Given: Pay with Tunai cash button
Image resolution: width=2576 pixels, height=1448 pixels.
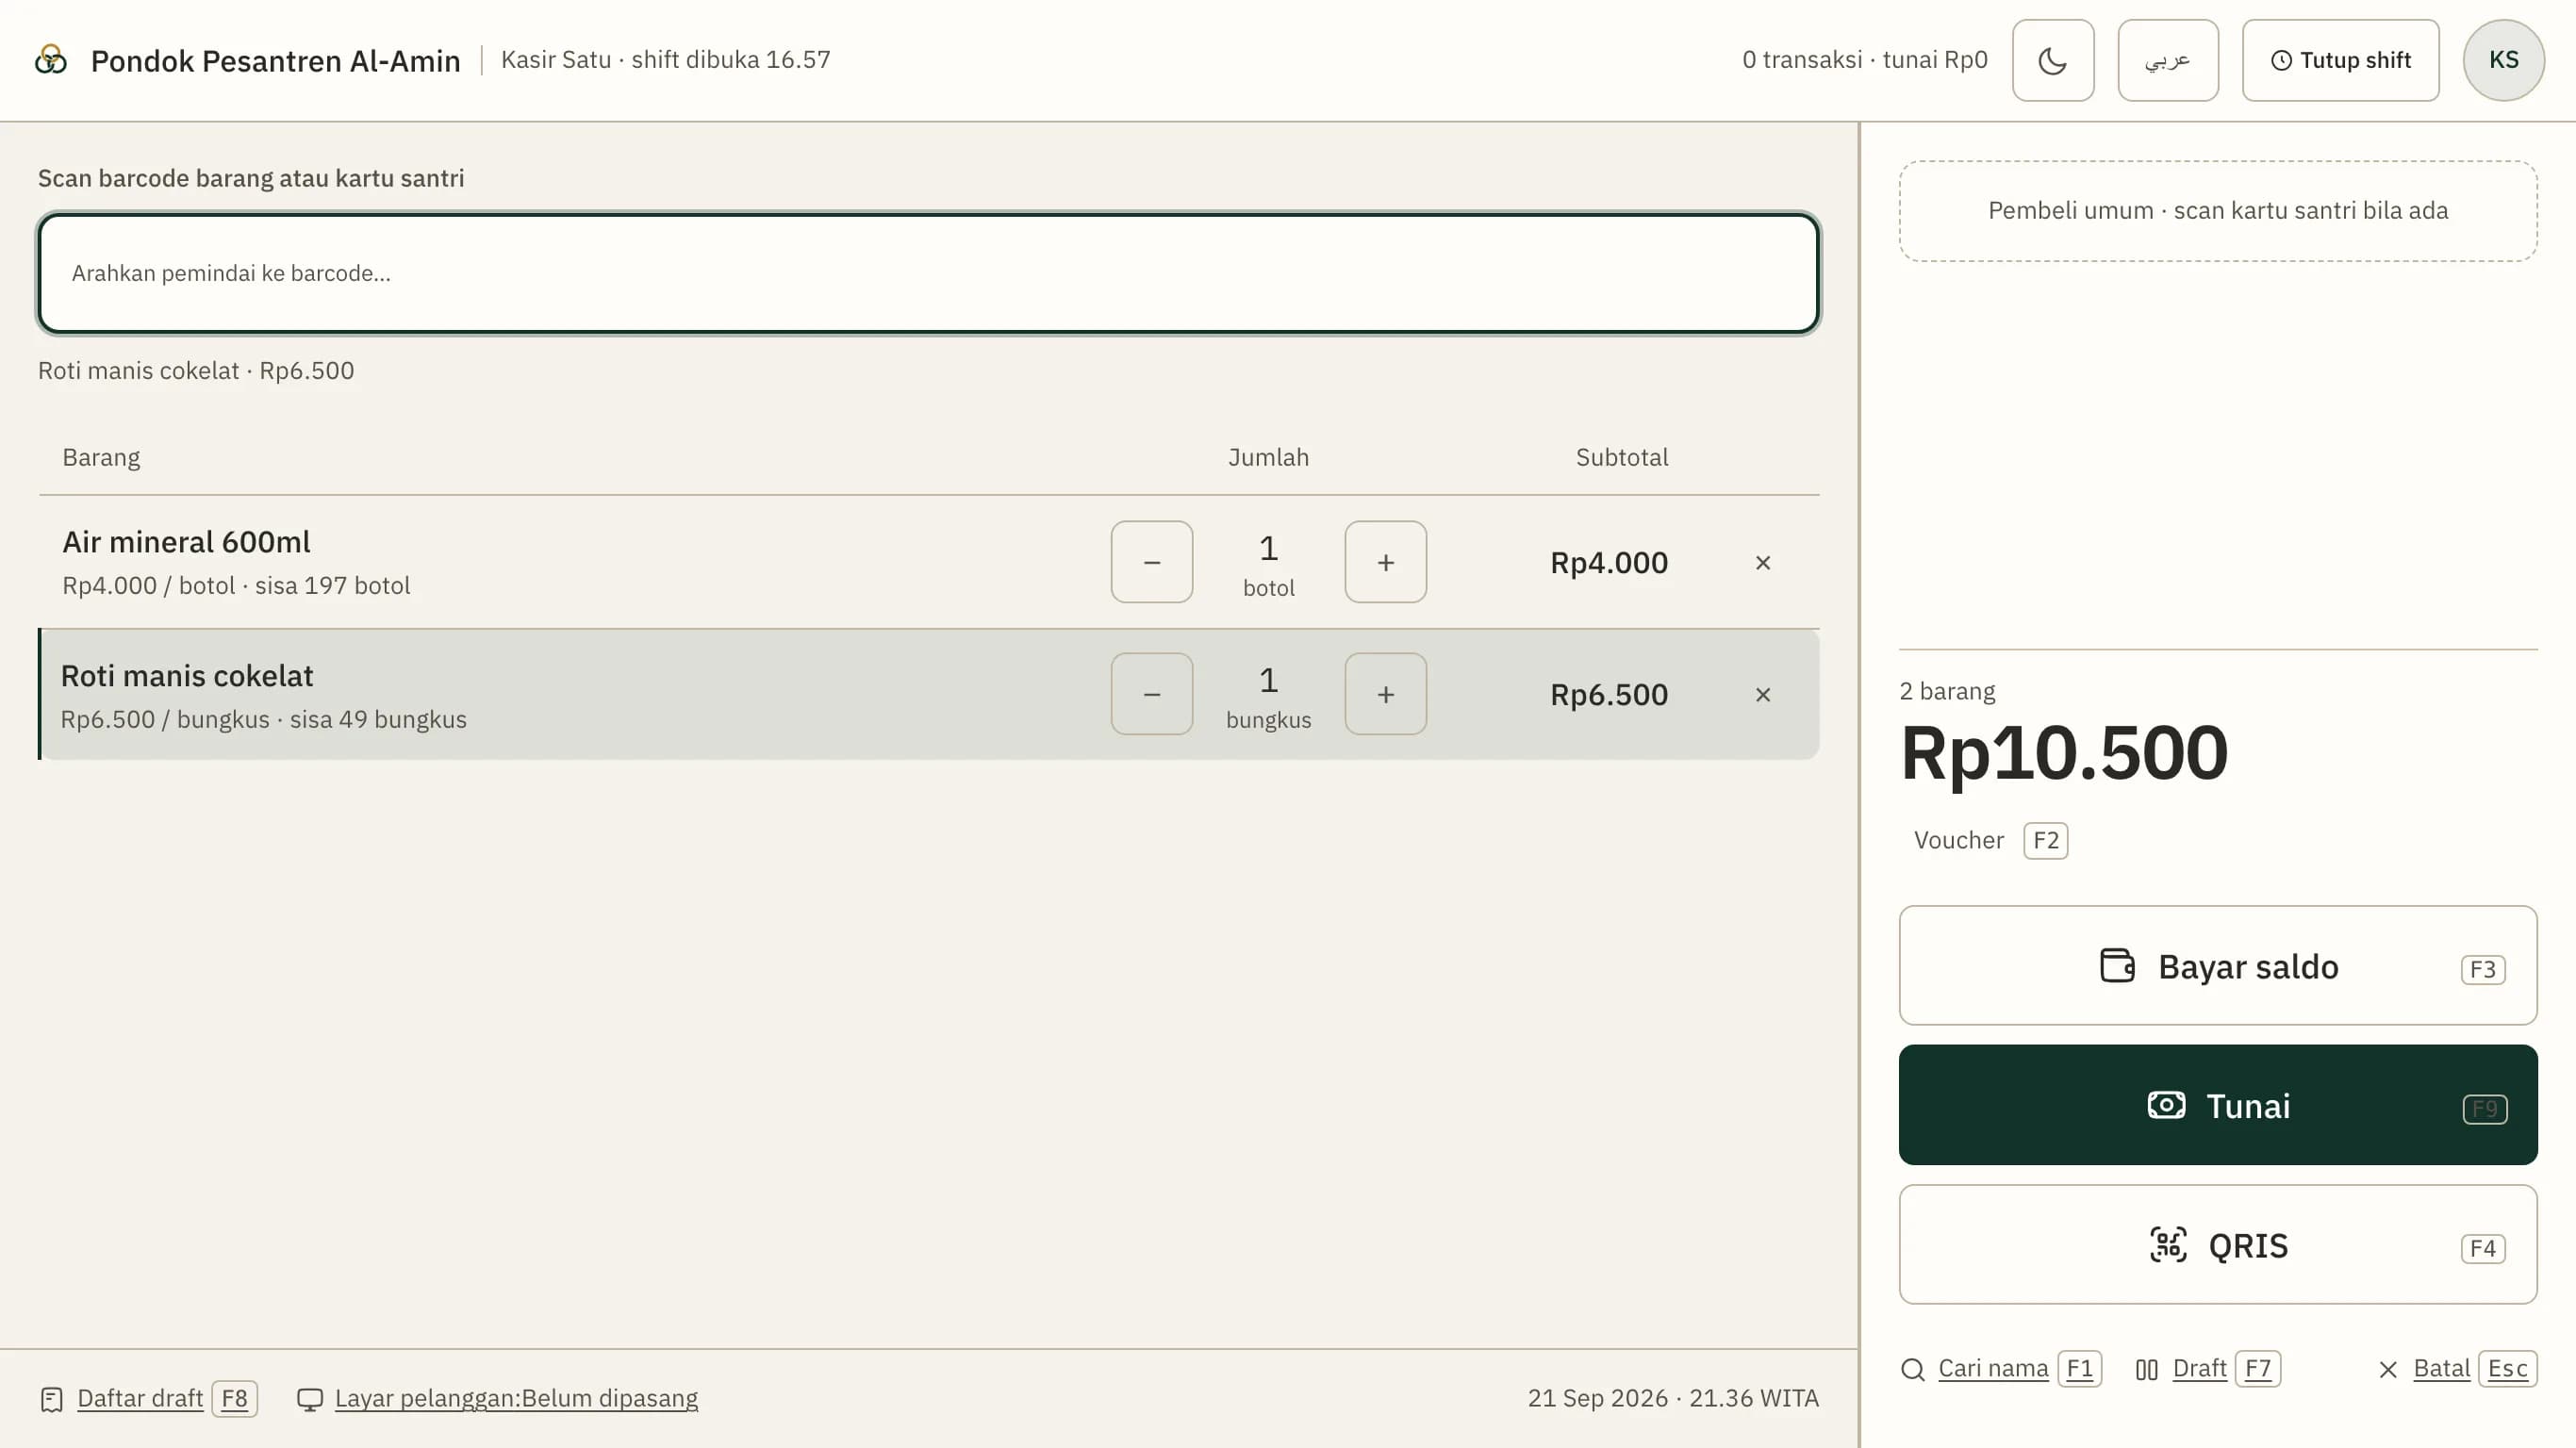Looking at the screenshot, I should (2217, 1105).
